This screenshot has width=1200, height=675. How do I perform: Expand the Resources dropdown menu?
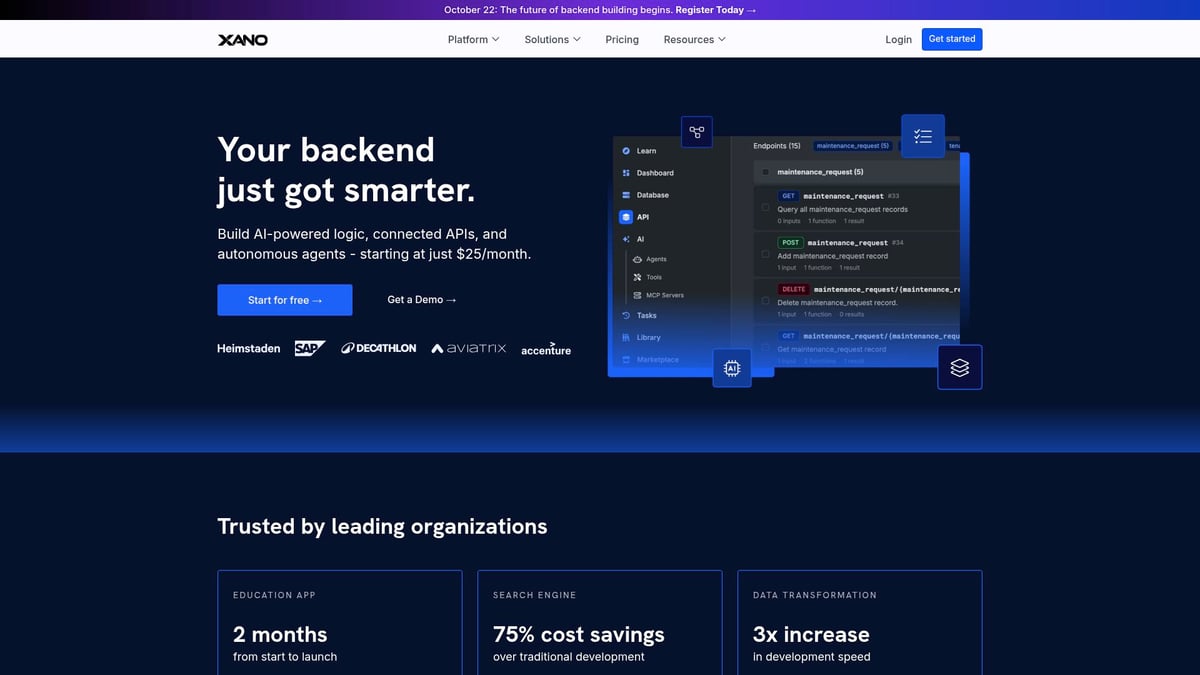coord(694,40)
